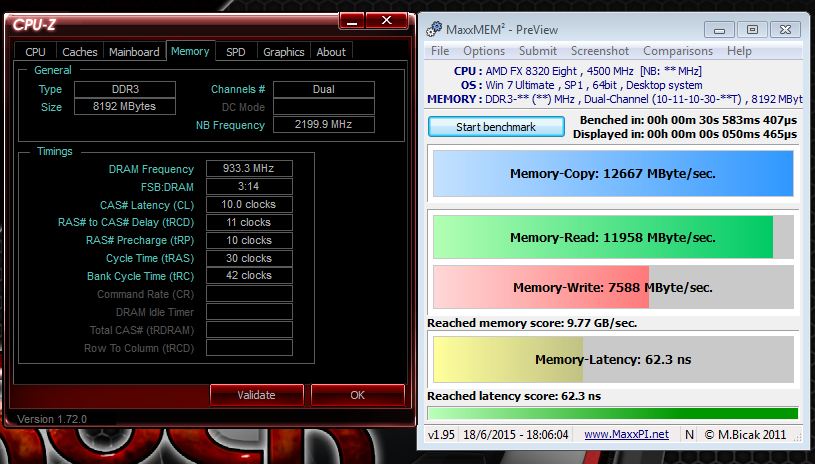Click the v1.95 status bar entry

[x=441, y=434]
